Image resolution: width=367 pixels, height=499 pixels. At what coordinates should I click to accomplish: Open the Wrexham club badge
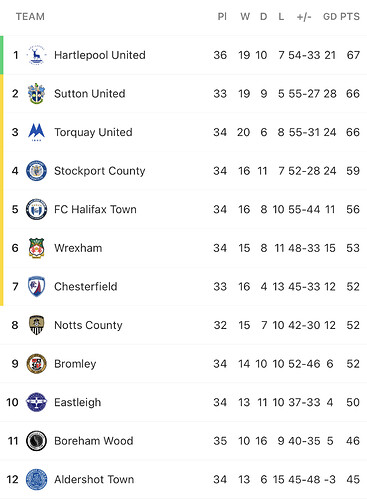pos(36,248)
